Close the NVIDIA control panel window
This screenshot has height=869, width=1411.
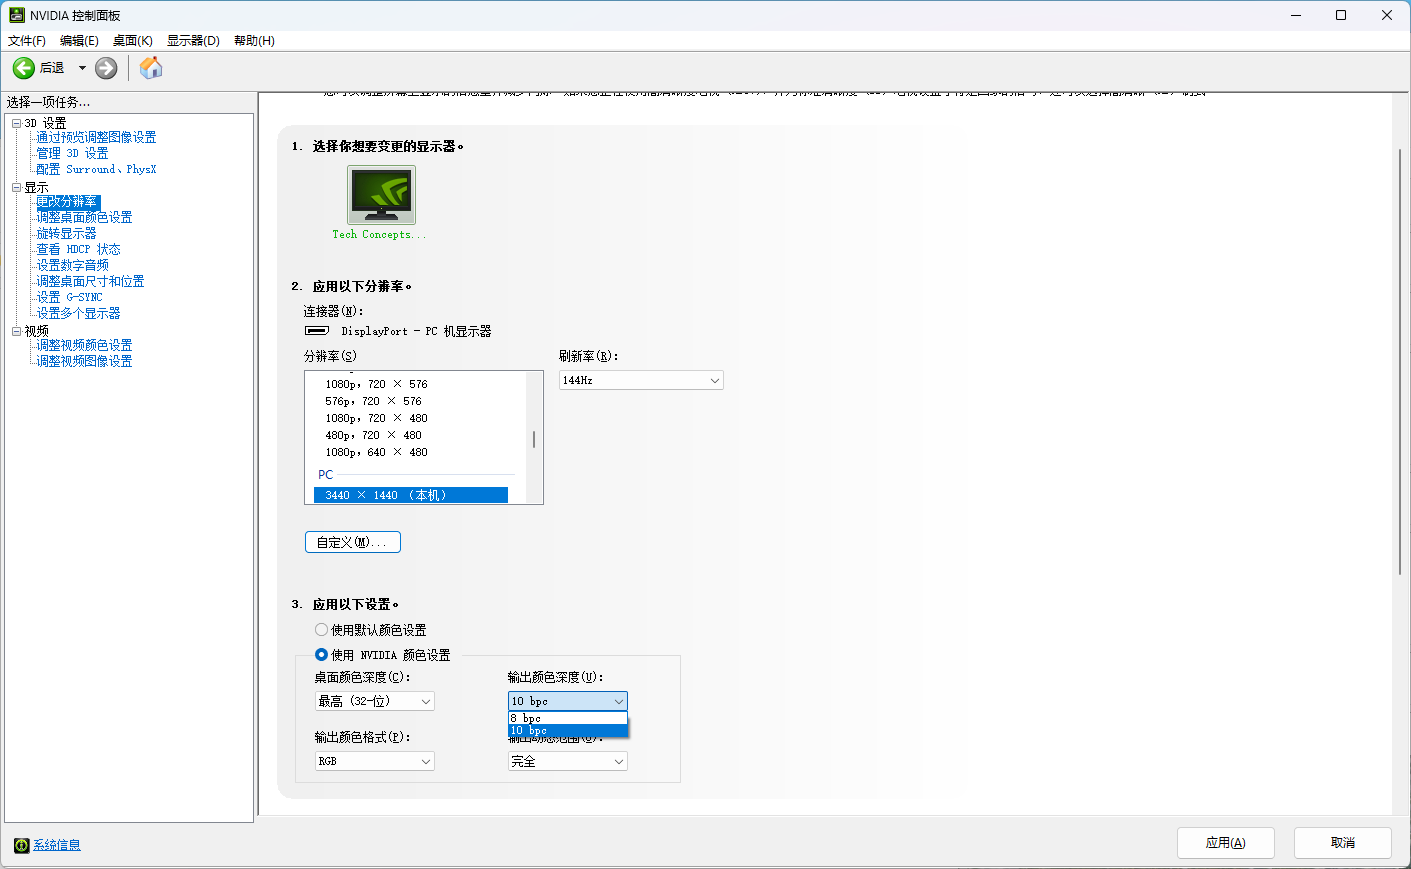tap(1387, 15)
